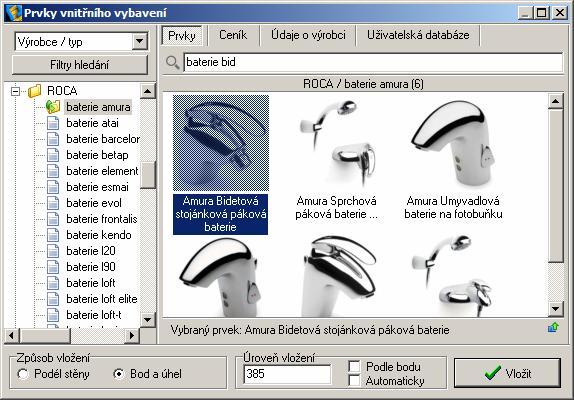The width and height of the screenshot is (574, 400).
Task: Click the document icon beside baterie l90
Action: coord(53,267)
